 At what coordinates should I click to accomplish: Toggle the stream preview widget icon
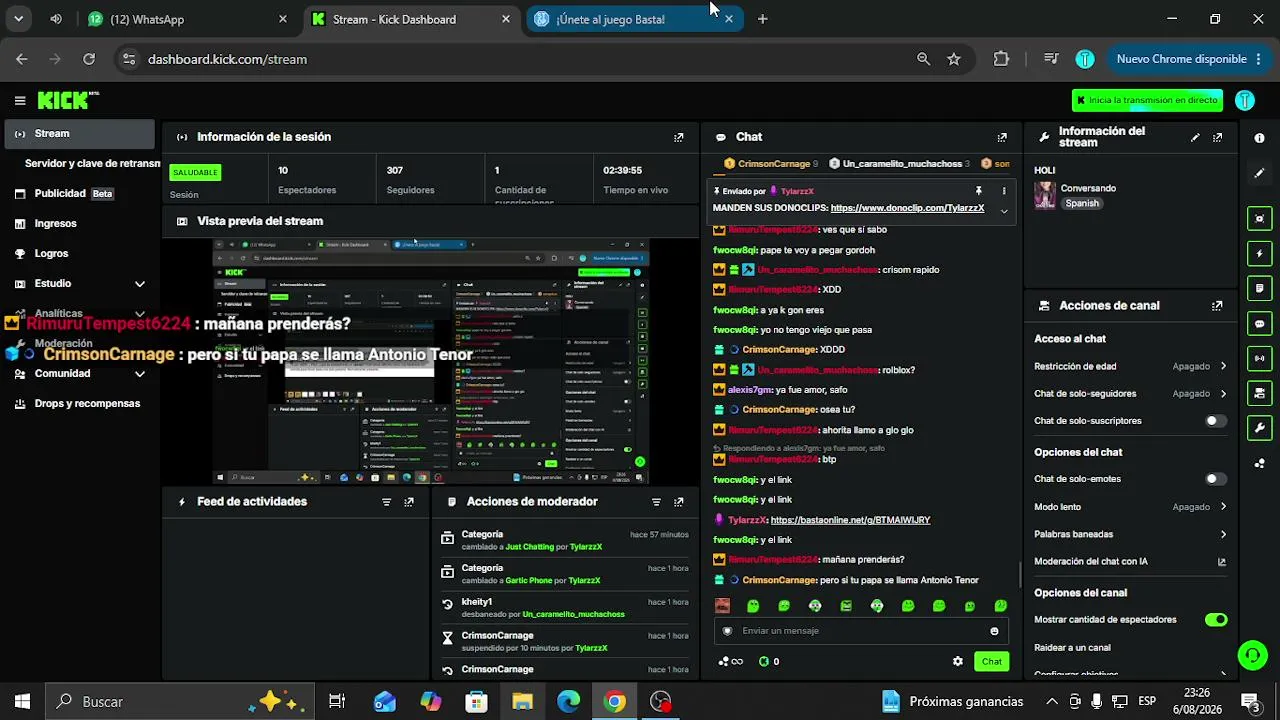pos(1259,219)
